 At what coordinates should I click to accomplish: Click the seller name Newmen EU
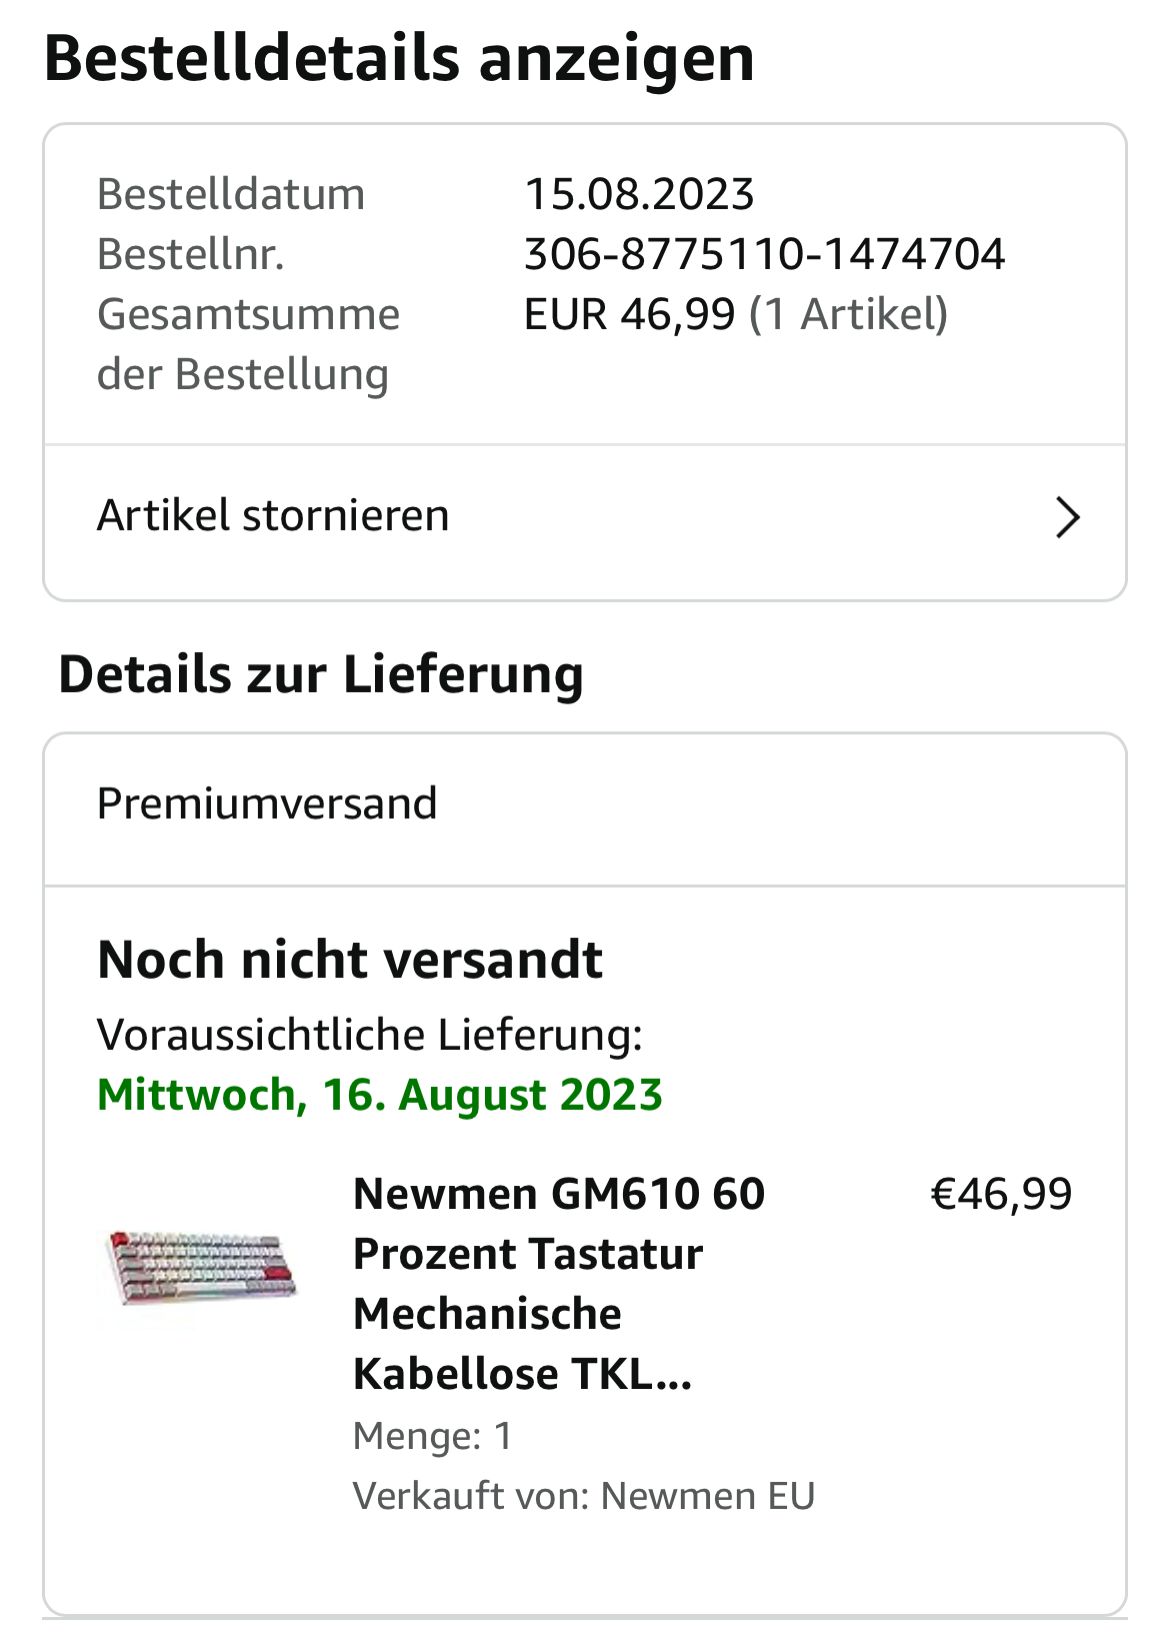(x=708, y=1496)
